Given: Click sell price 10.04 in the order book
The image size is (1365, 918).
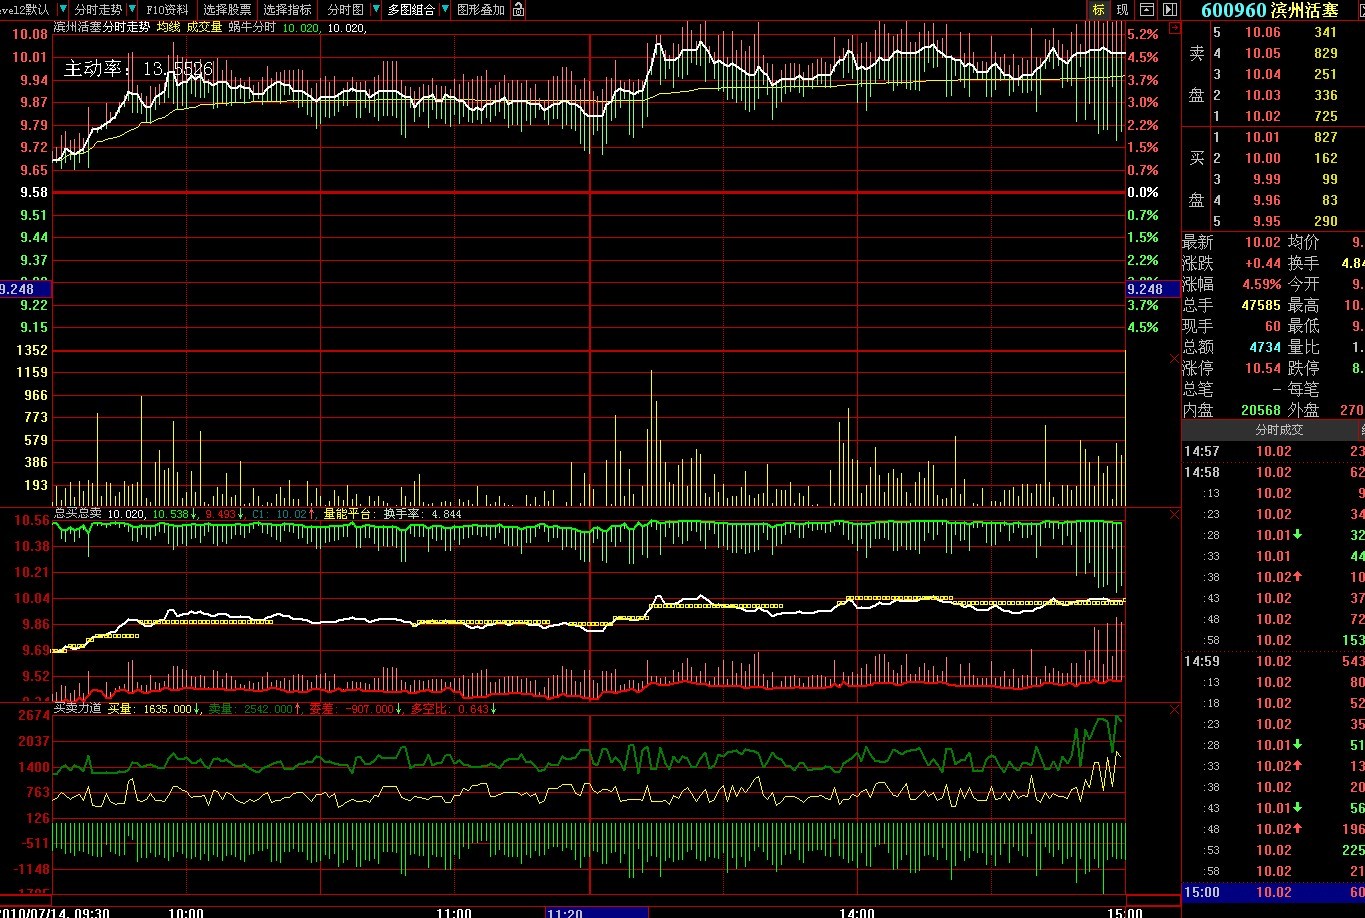Looking at the screenshot, I should tap(1263, 74).
